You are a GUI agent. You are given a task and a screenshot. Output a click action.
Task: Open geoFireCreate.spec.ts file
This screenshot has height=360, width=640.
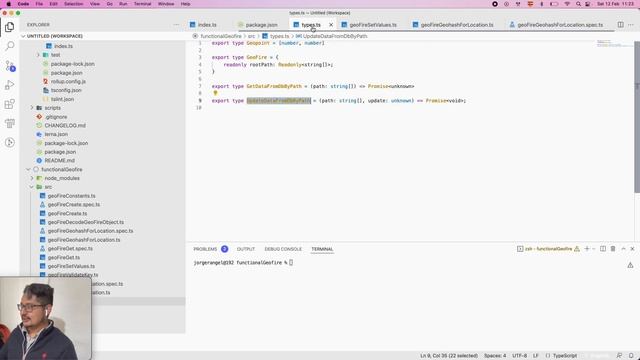coord(73,204)
